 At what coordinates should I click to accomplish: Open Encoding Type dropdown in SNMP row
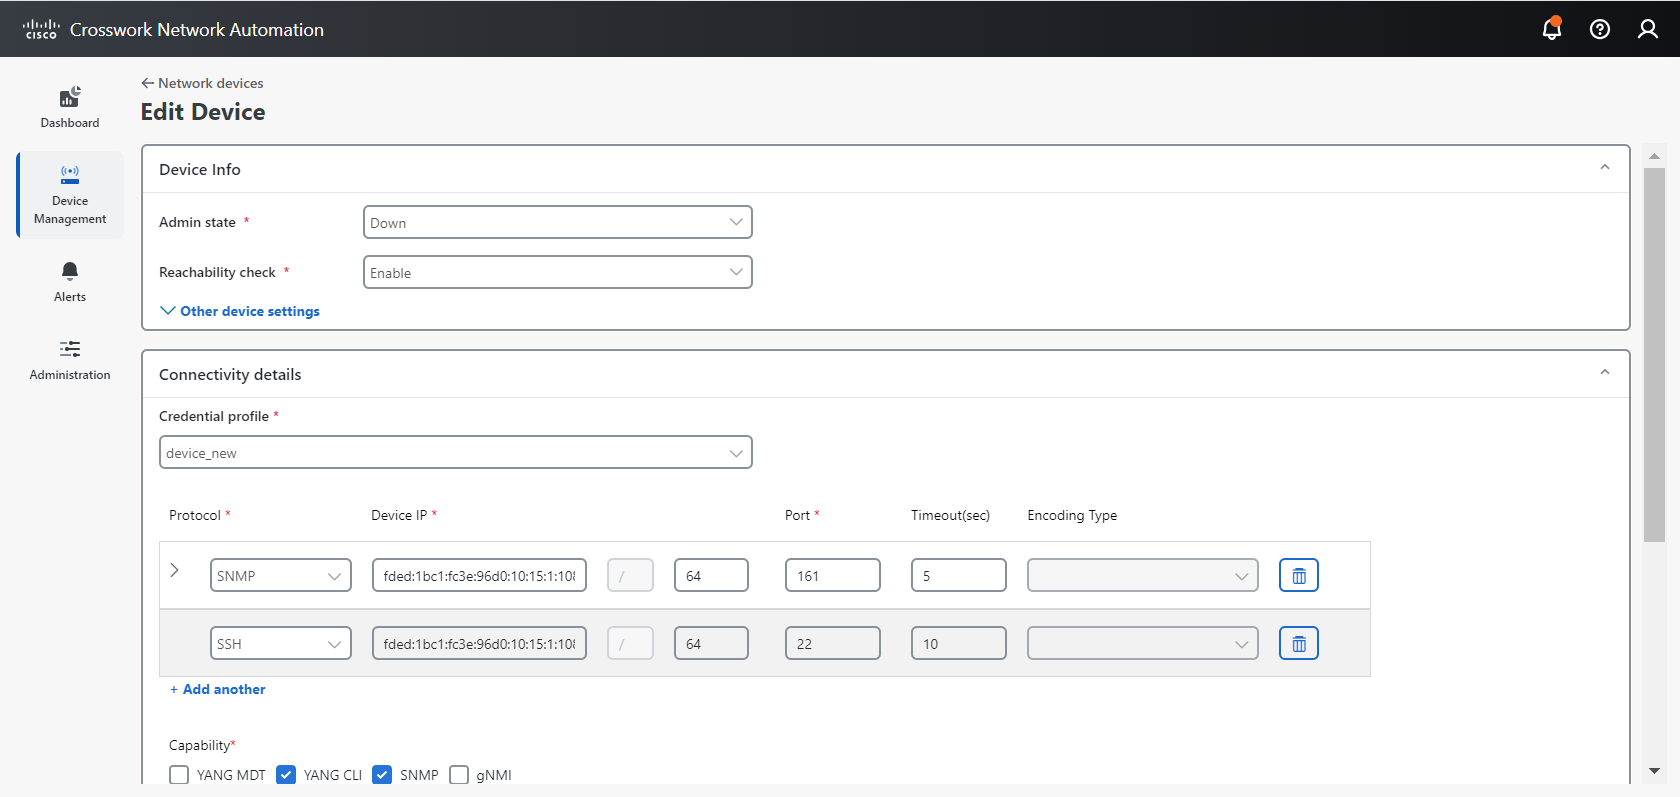coord(1142,575)
